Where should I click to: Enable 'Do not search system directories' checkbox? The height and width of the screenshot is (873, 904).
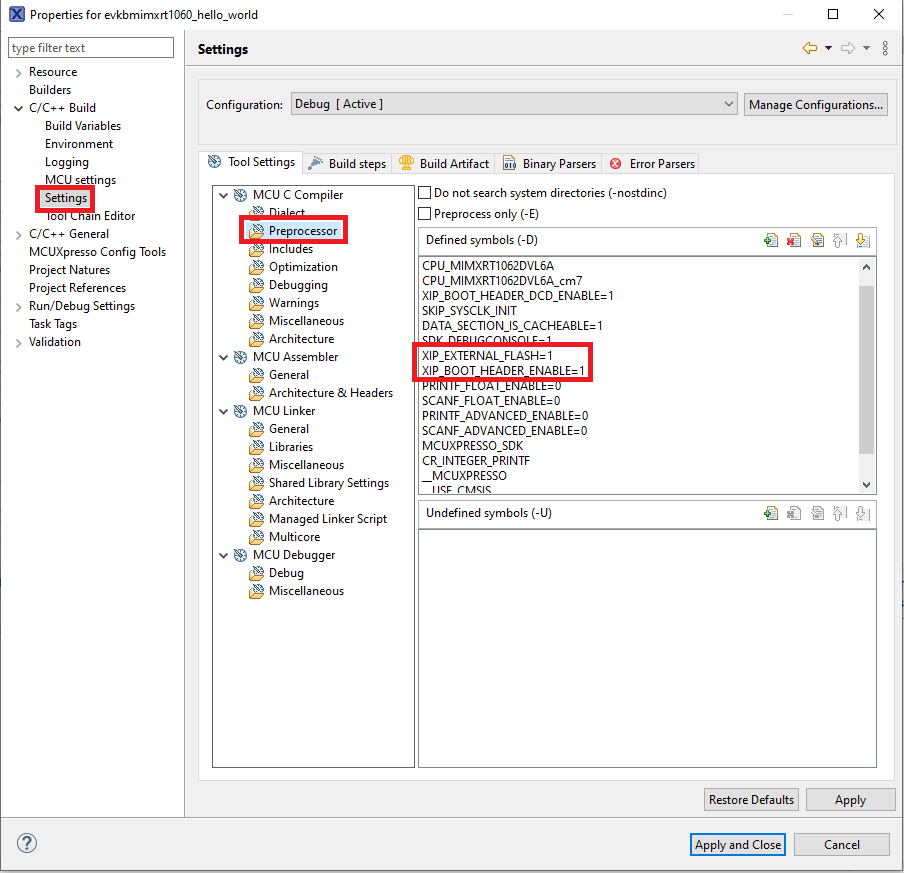coord(425,193)
